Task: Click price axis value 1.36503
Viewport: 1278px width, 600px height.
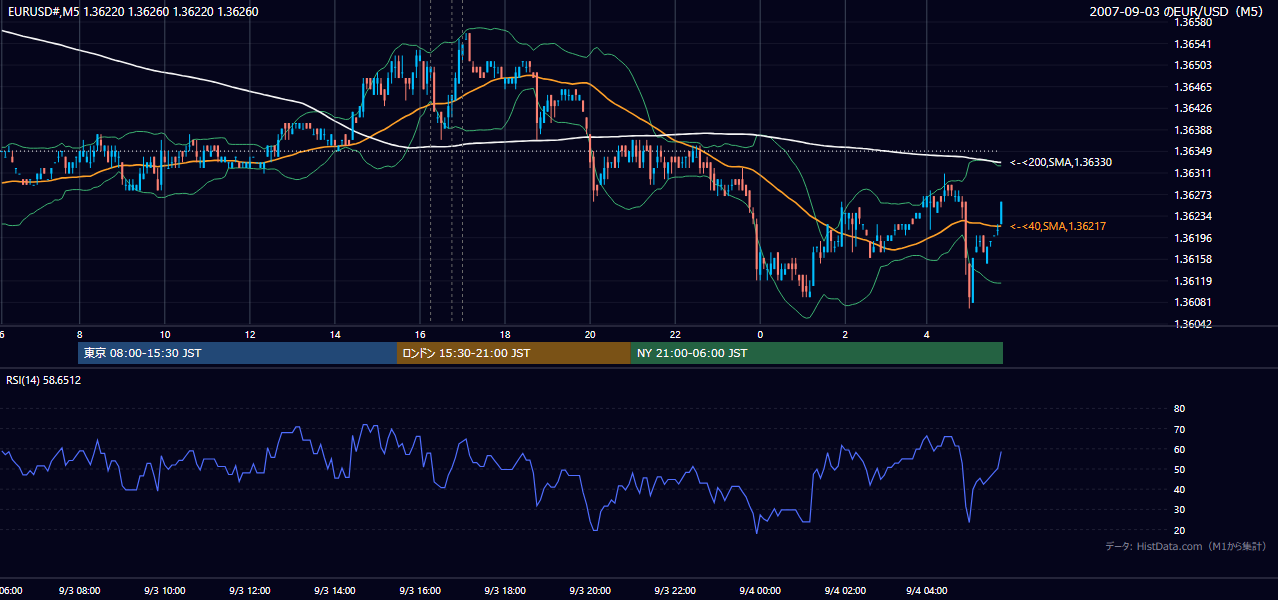Action: click(1192, 65)
